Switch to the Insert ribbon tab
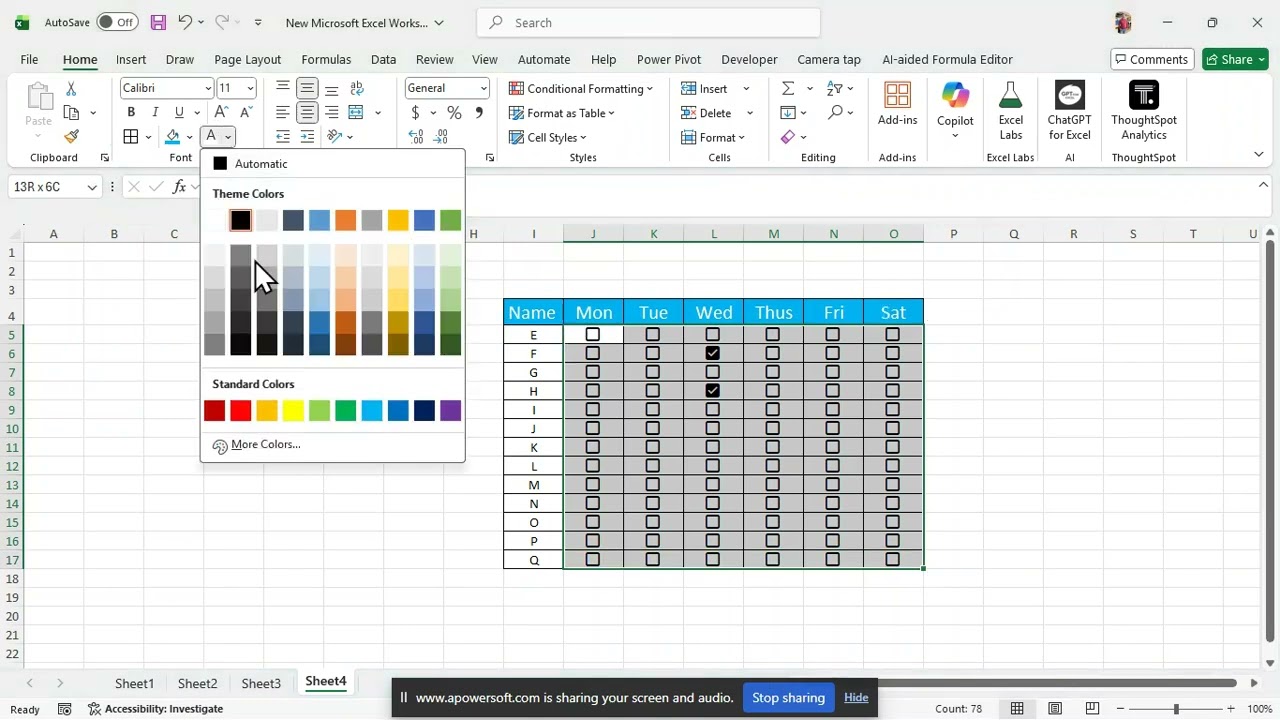 (131, 59)
